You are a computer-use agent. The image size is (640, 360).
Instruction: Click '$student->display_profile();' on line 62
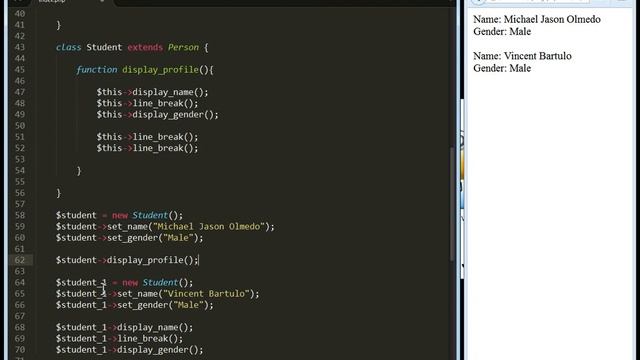tap(127, 260)
